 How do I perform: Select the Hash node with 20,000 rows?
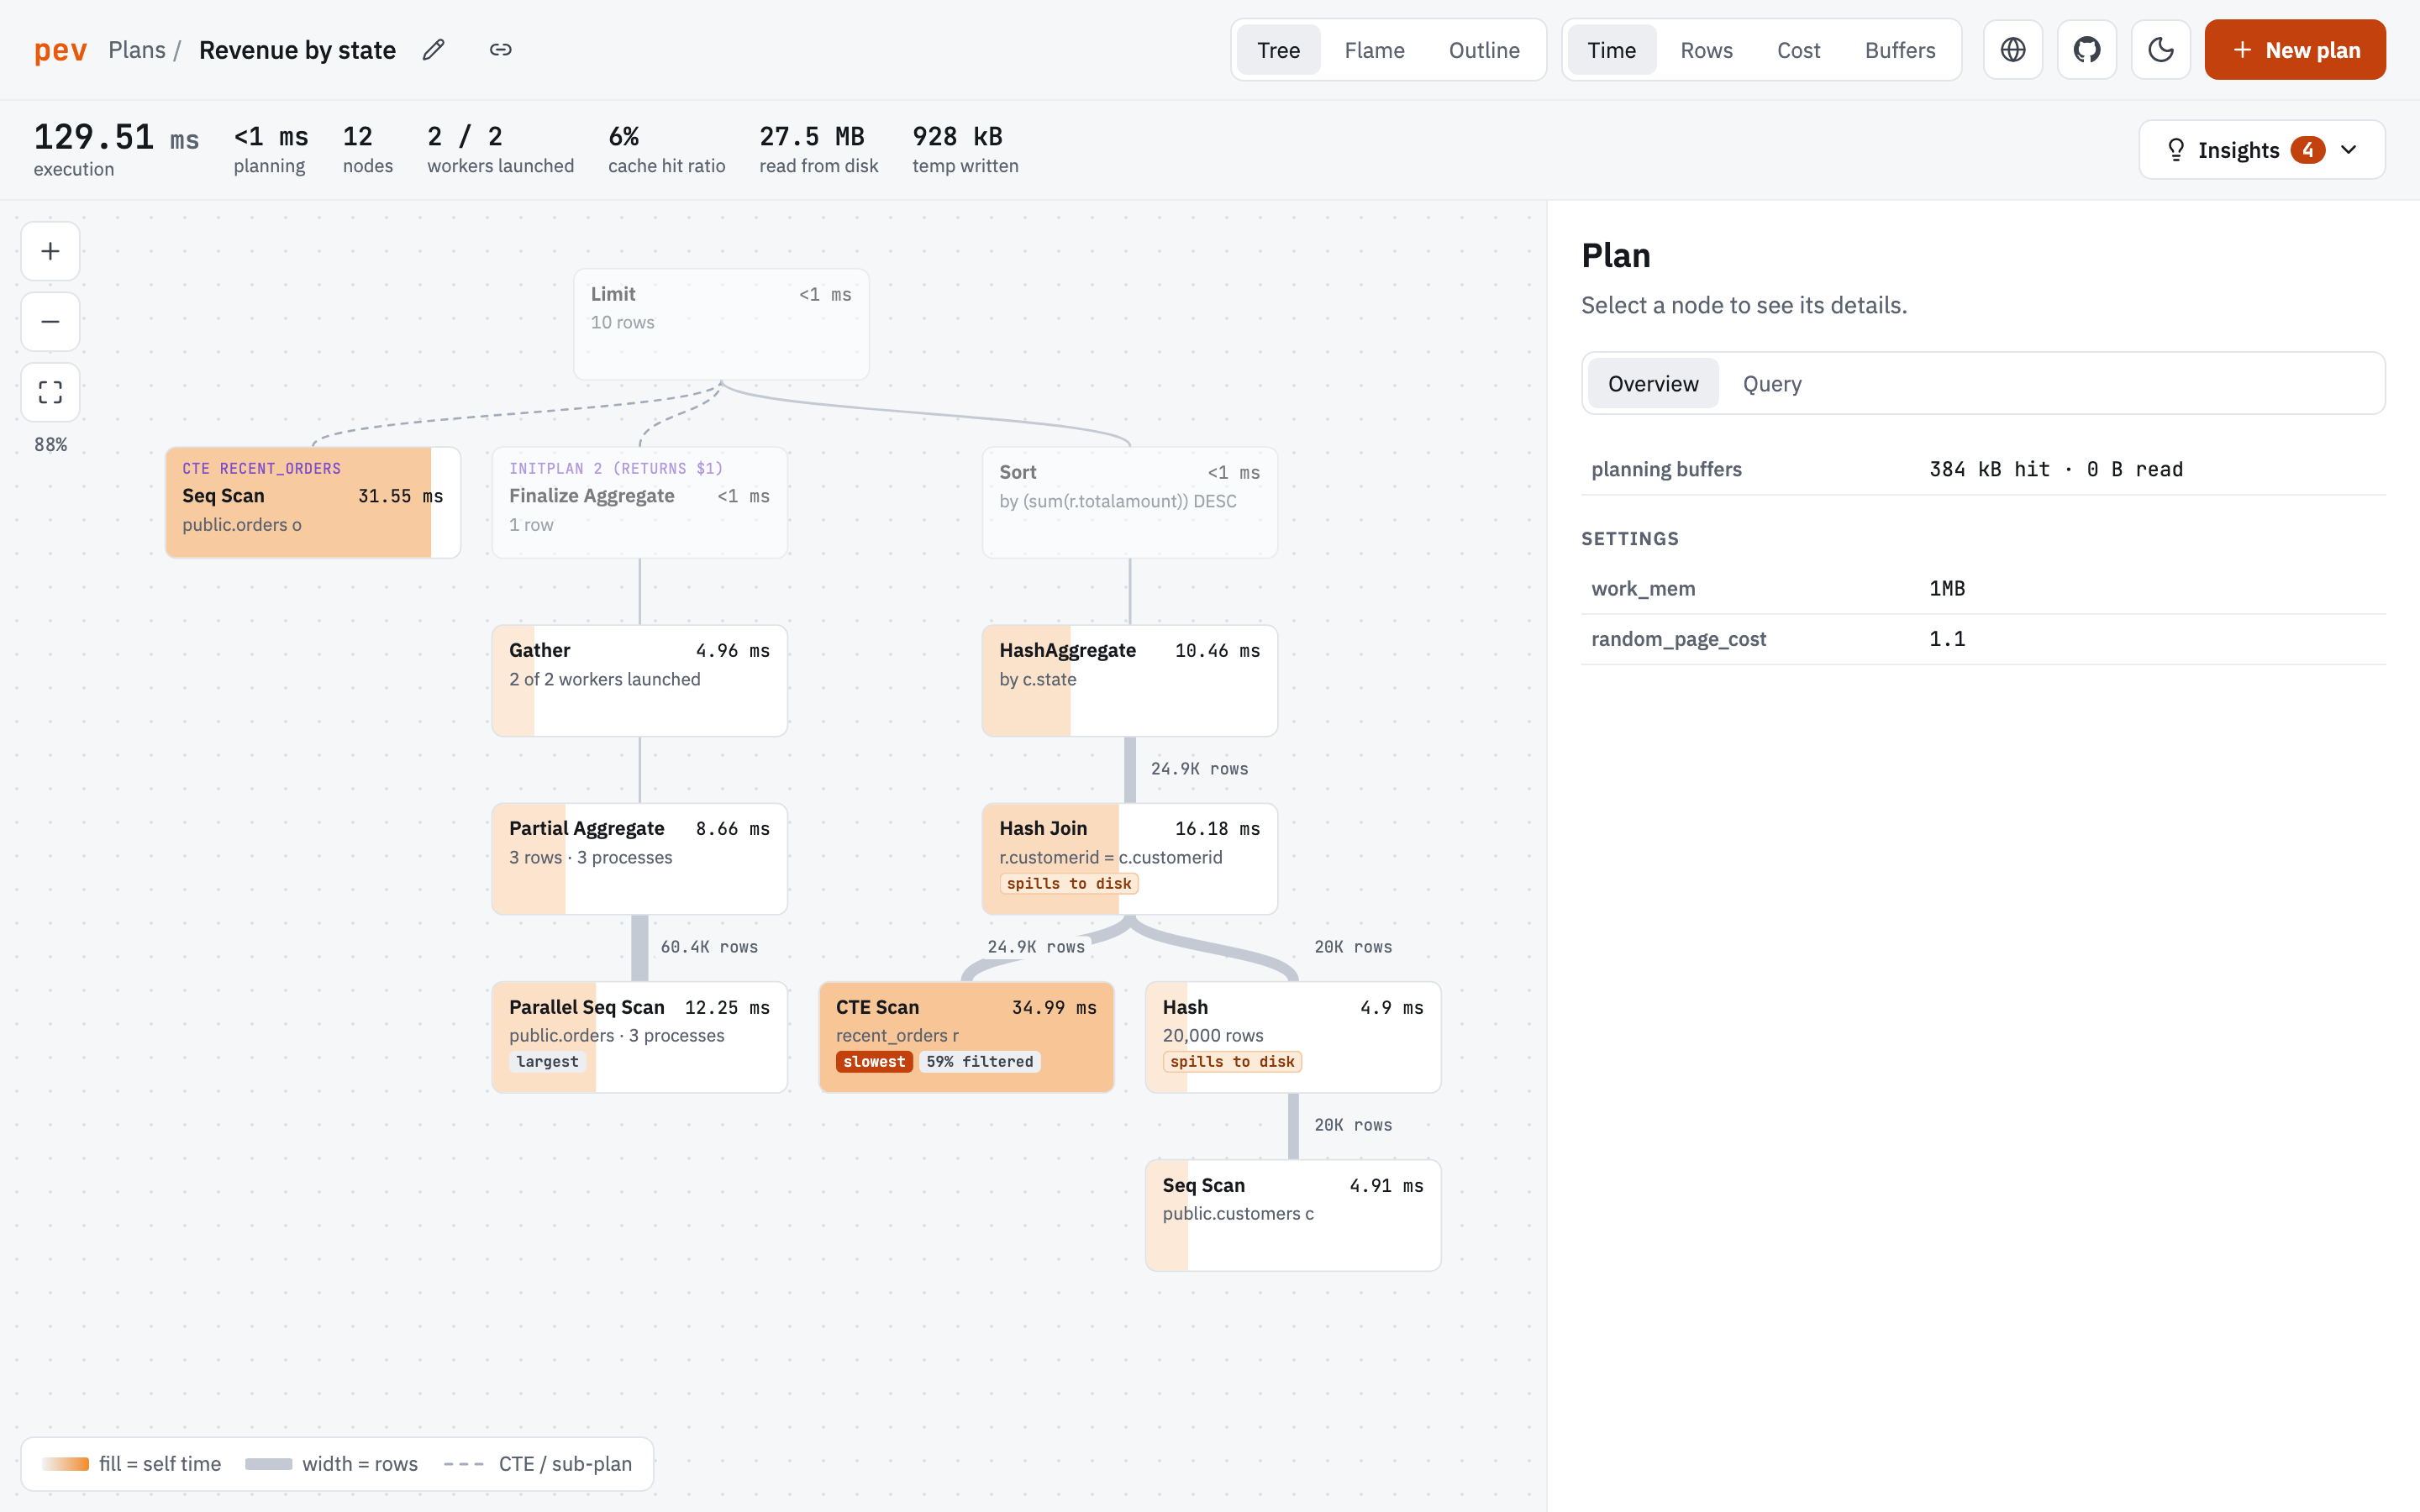tap(1293, 1037)
